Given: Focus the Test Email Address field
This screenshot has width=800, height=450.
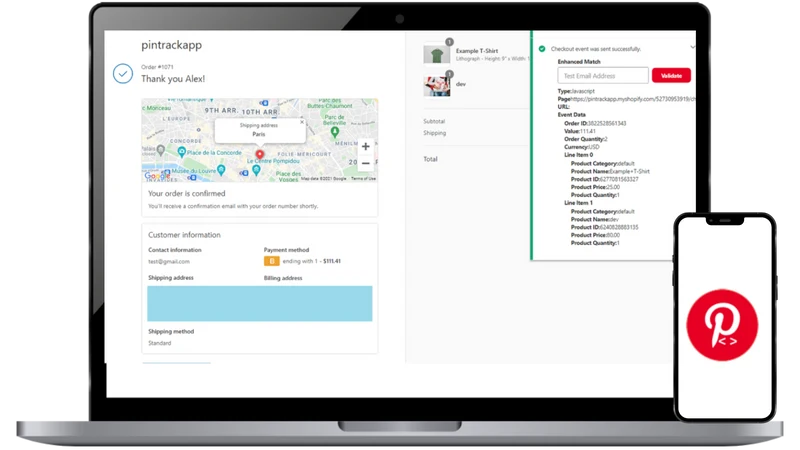Looking at the screenshot, I should 603,76.
